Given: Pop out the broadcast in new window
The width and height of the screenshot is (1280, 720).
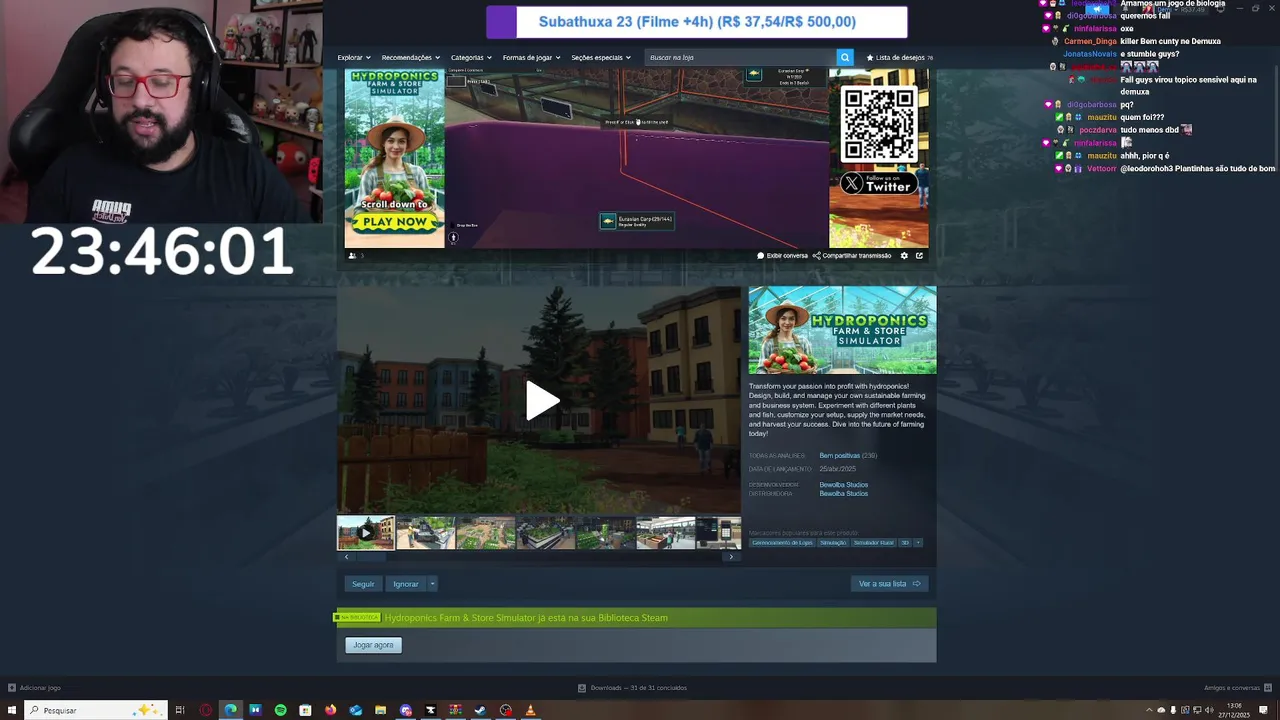Looking at the screenshot, I should [919, 255].
